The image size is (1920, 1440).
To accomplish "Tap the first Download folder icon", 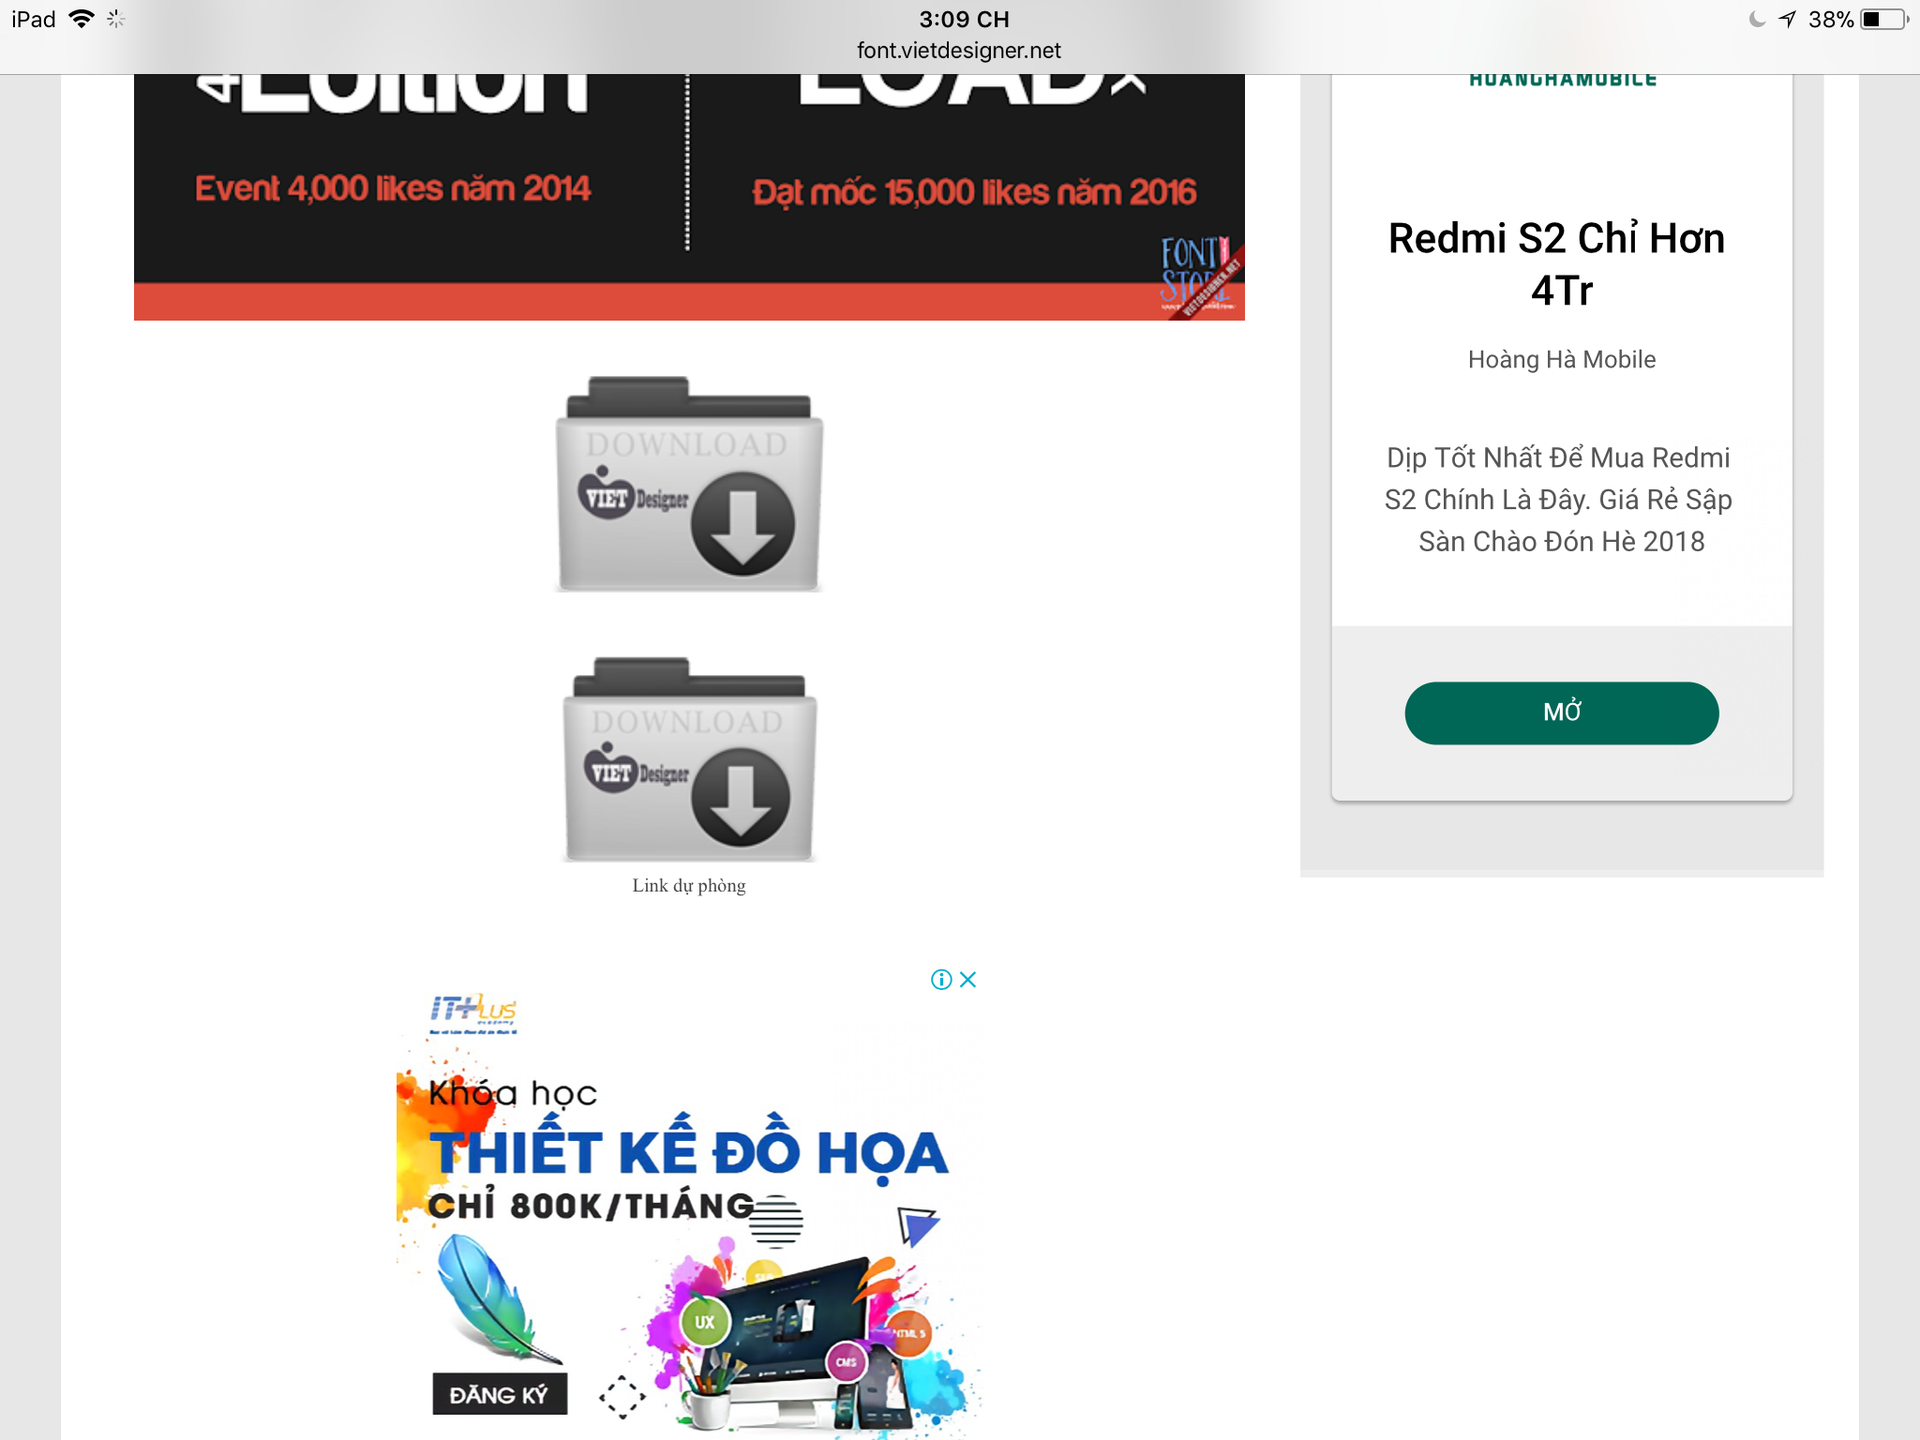I will [689, 484].
